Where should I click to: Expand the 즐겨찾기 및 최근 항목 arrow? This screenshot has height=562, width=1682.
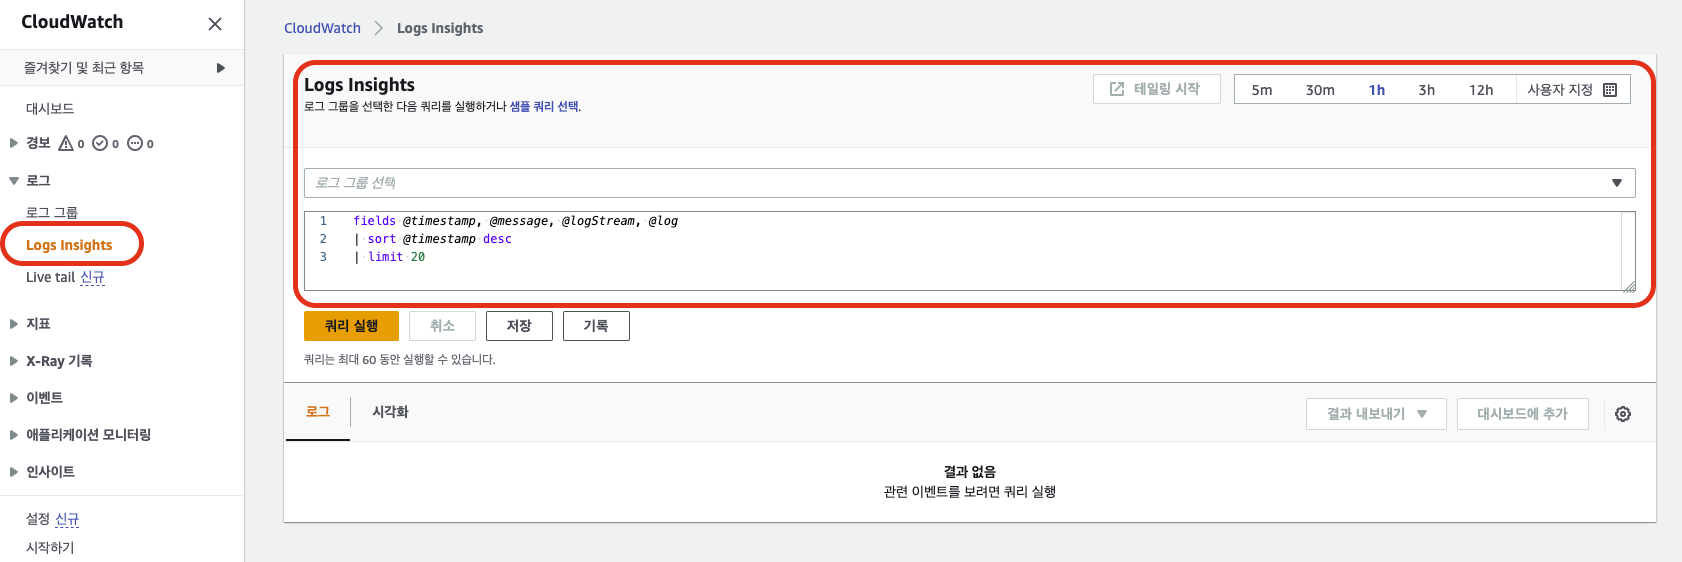[221, 68]
